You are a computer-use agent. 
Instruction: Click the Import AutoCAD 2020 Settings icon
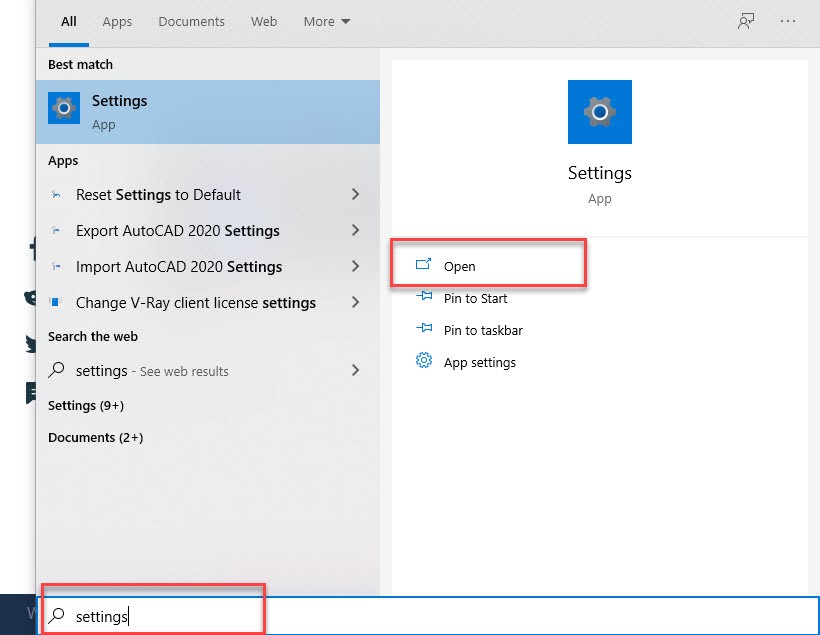(x=56, y=267)
